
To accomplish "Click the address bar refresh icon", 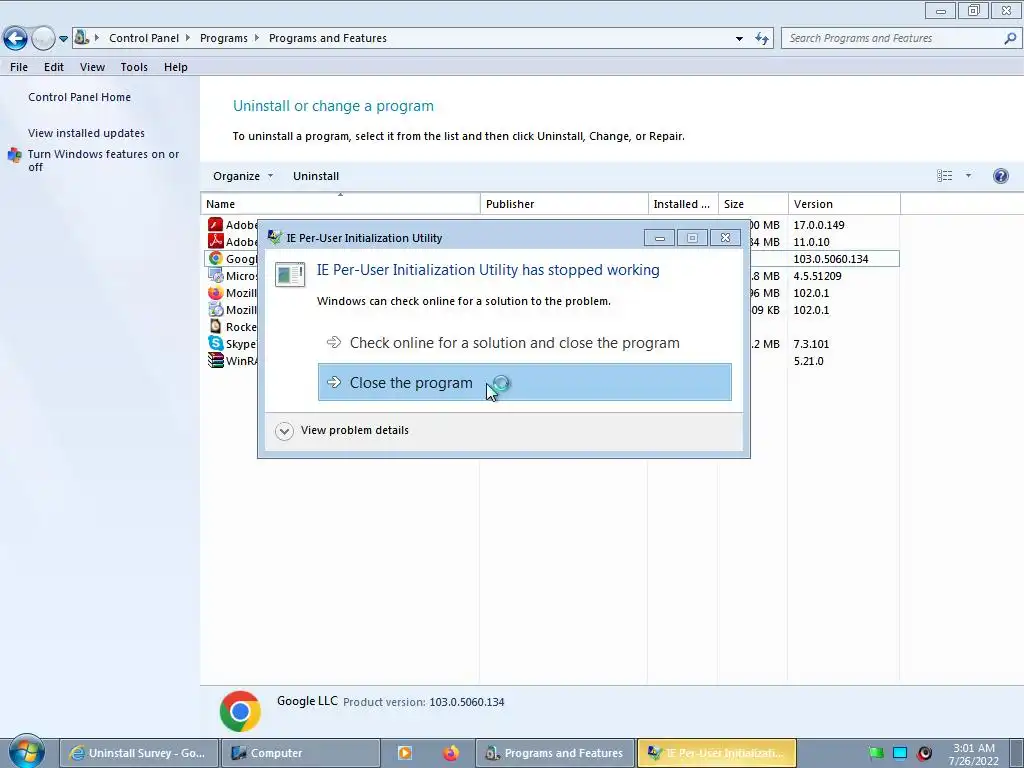I will [761, 39].
